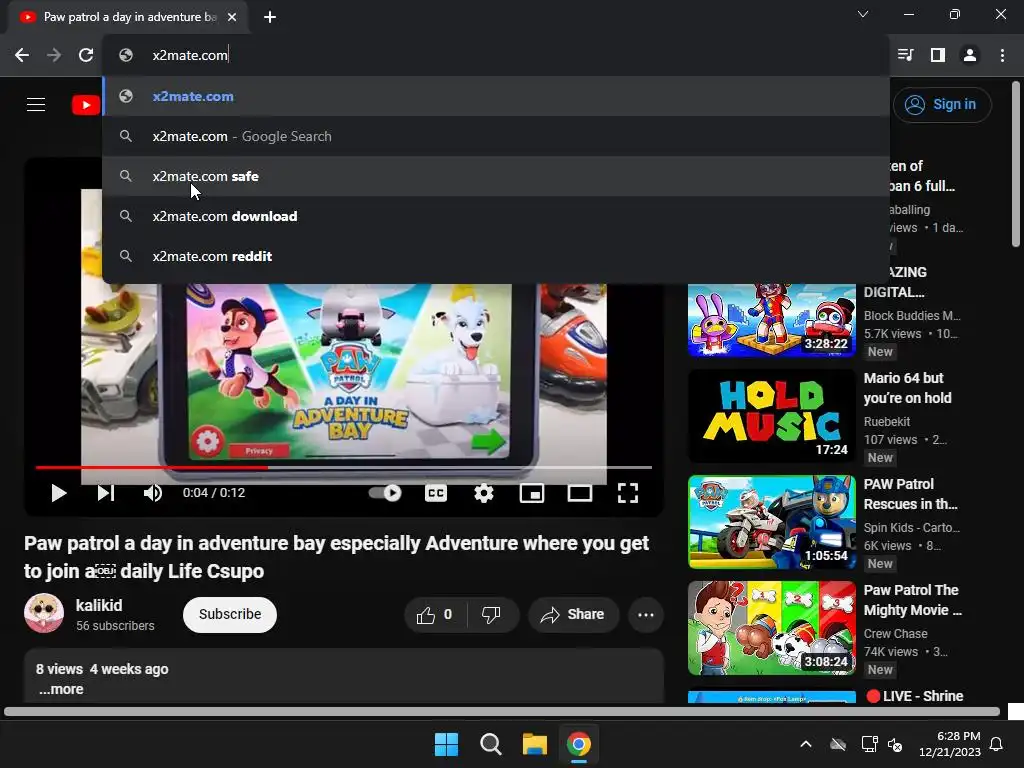1024x768 pixels.
Task: Open the YouTube hamburger guide menu
Action: click(x=36, y=104)
